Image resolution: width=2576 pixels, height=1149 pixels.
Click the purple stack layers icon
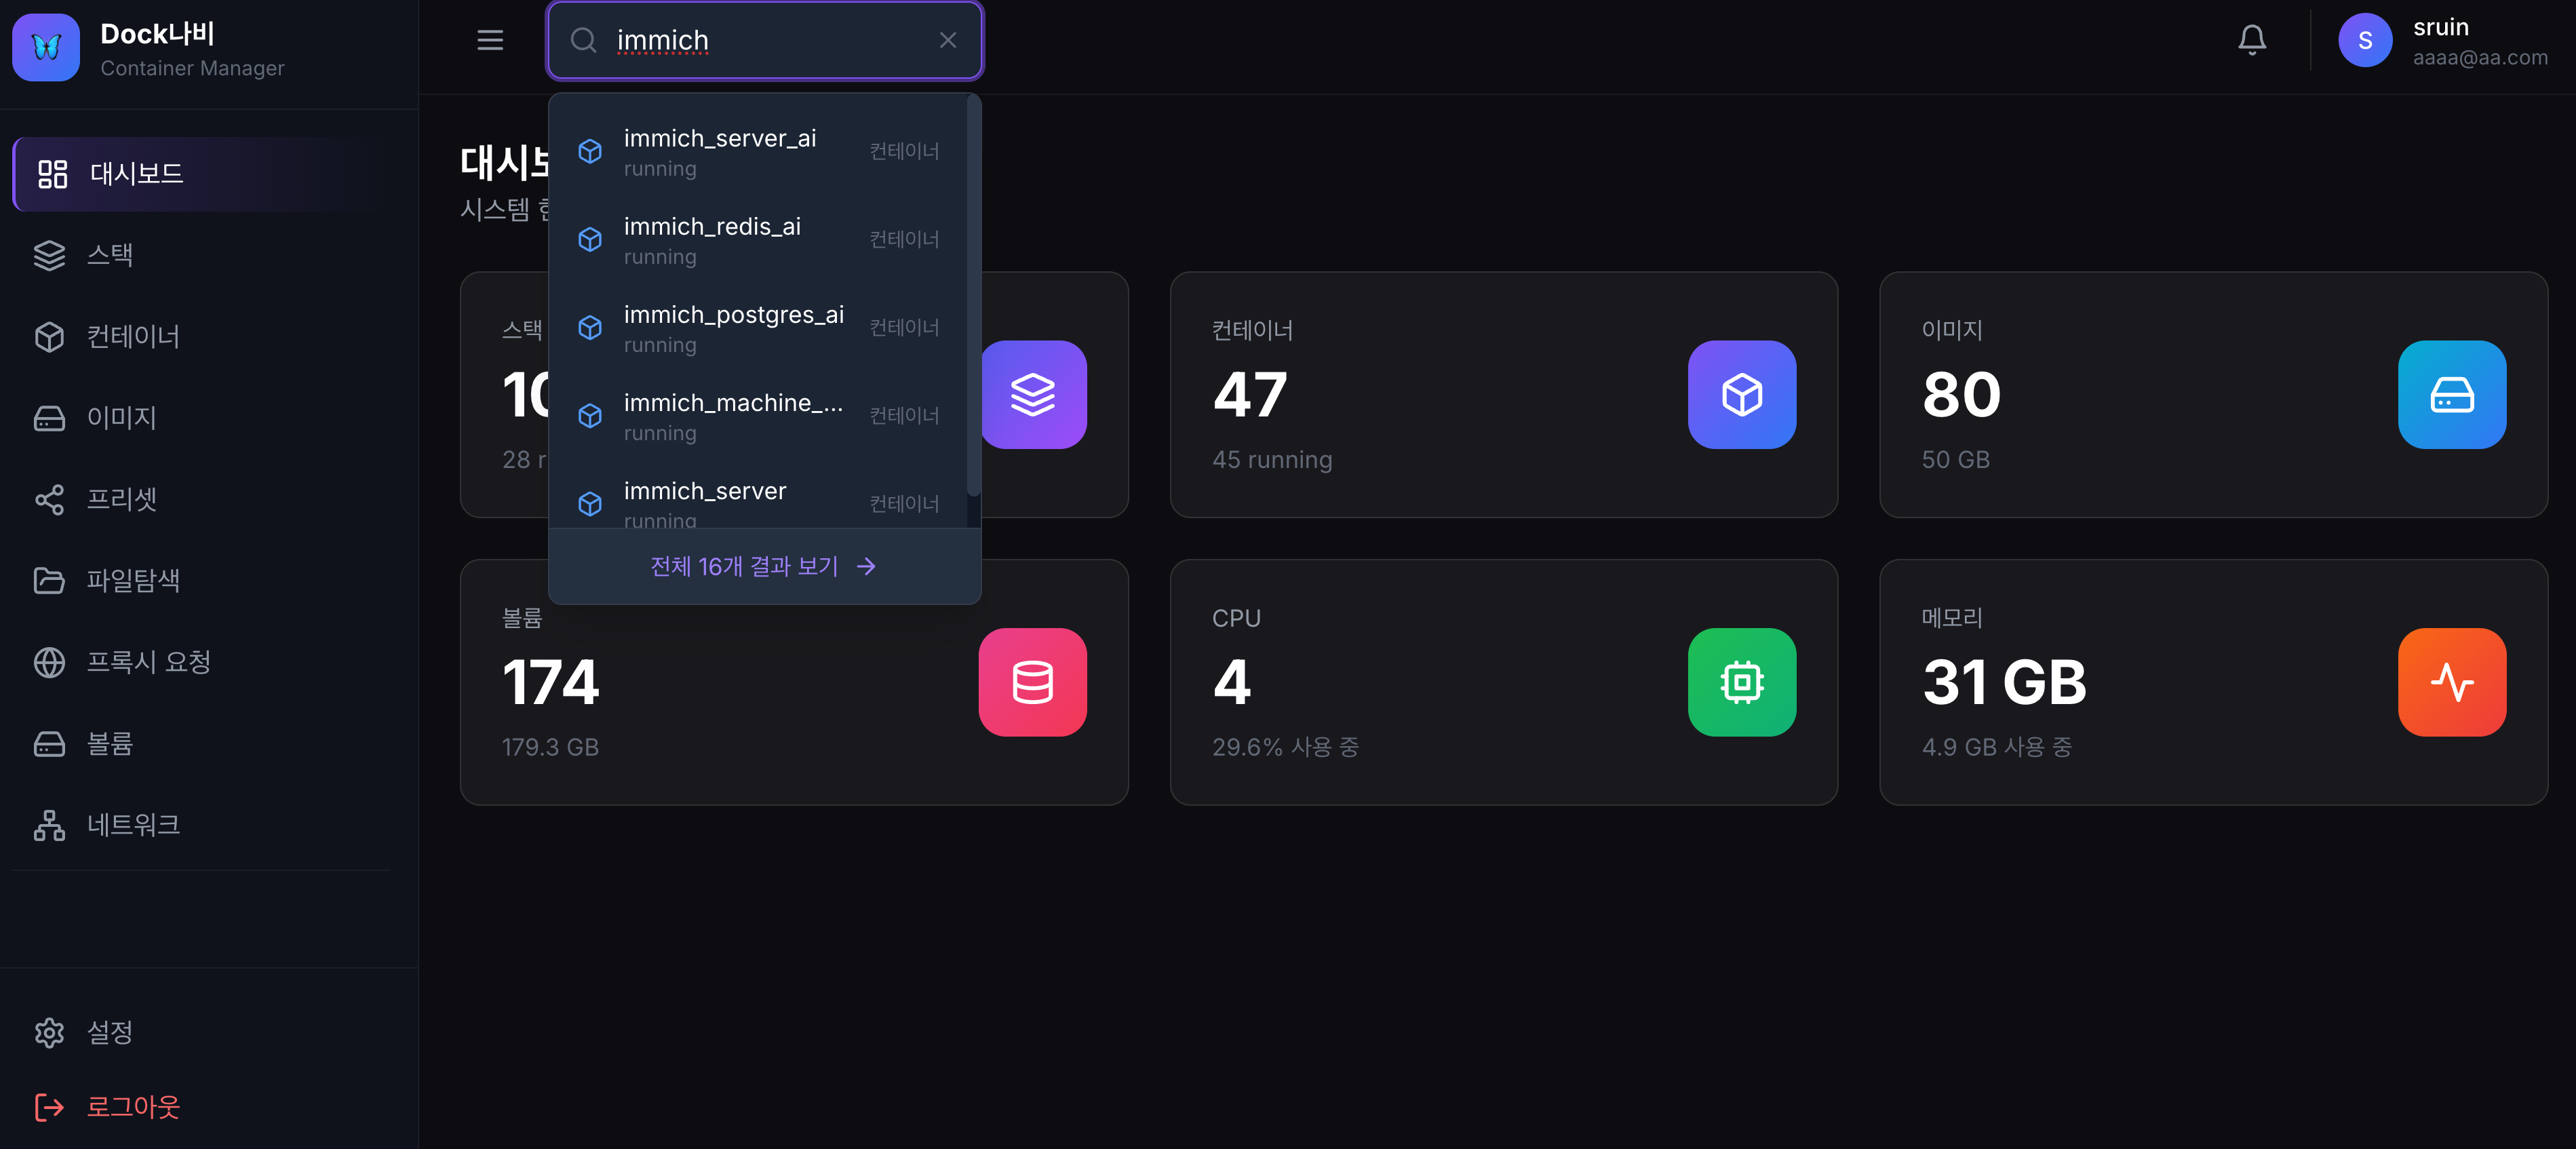pyautogui.click(x=1033, y=395)
